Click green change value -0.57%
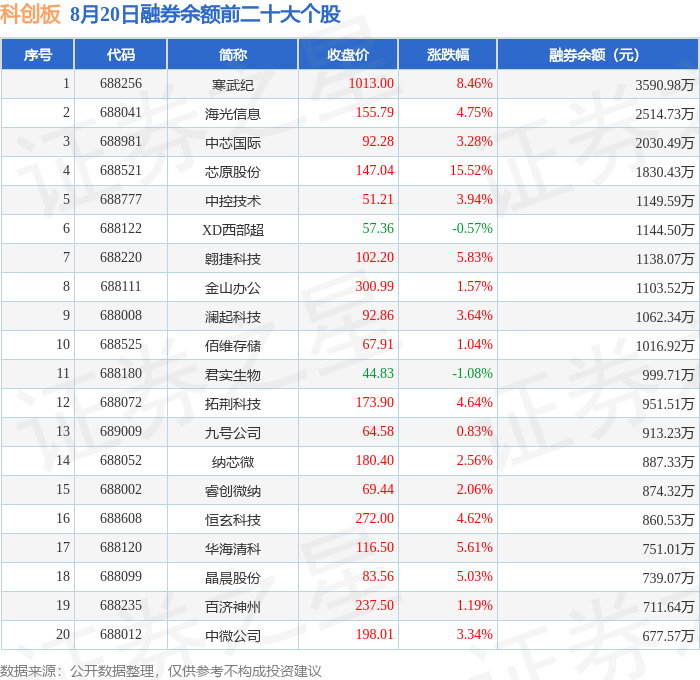The height and width of the screenshot is (680, 700). tap(472, 229)
